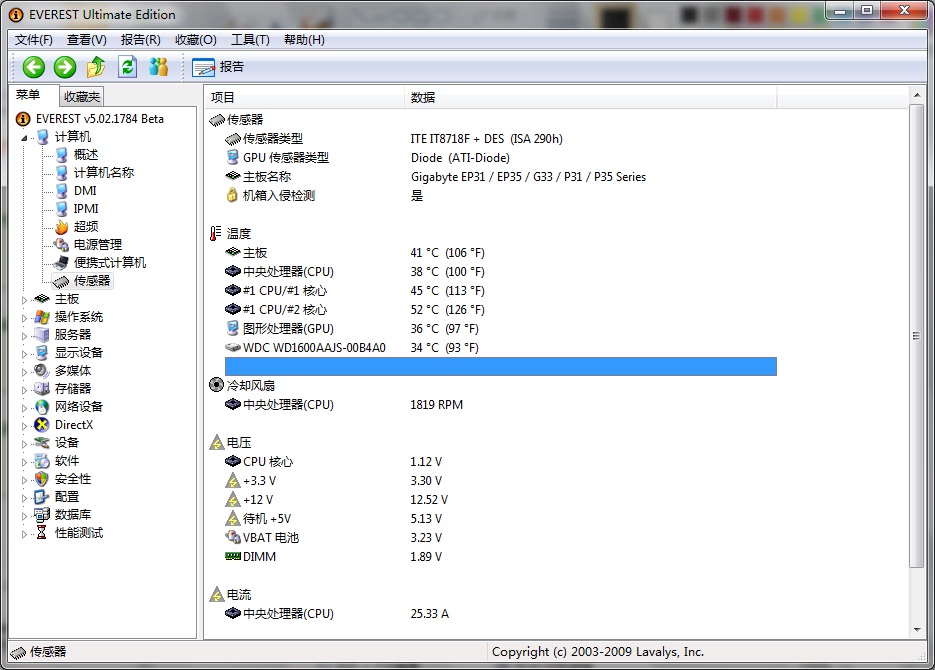Select the 超频 flame icon item
935x670 pixels.
[x=62, y=227]
